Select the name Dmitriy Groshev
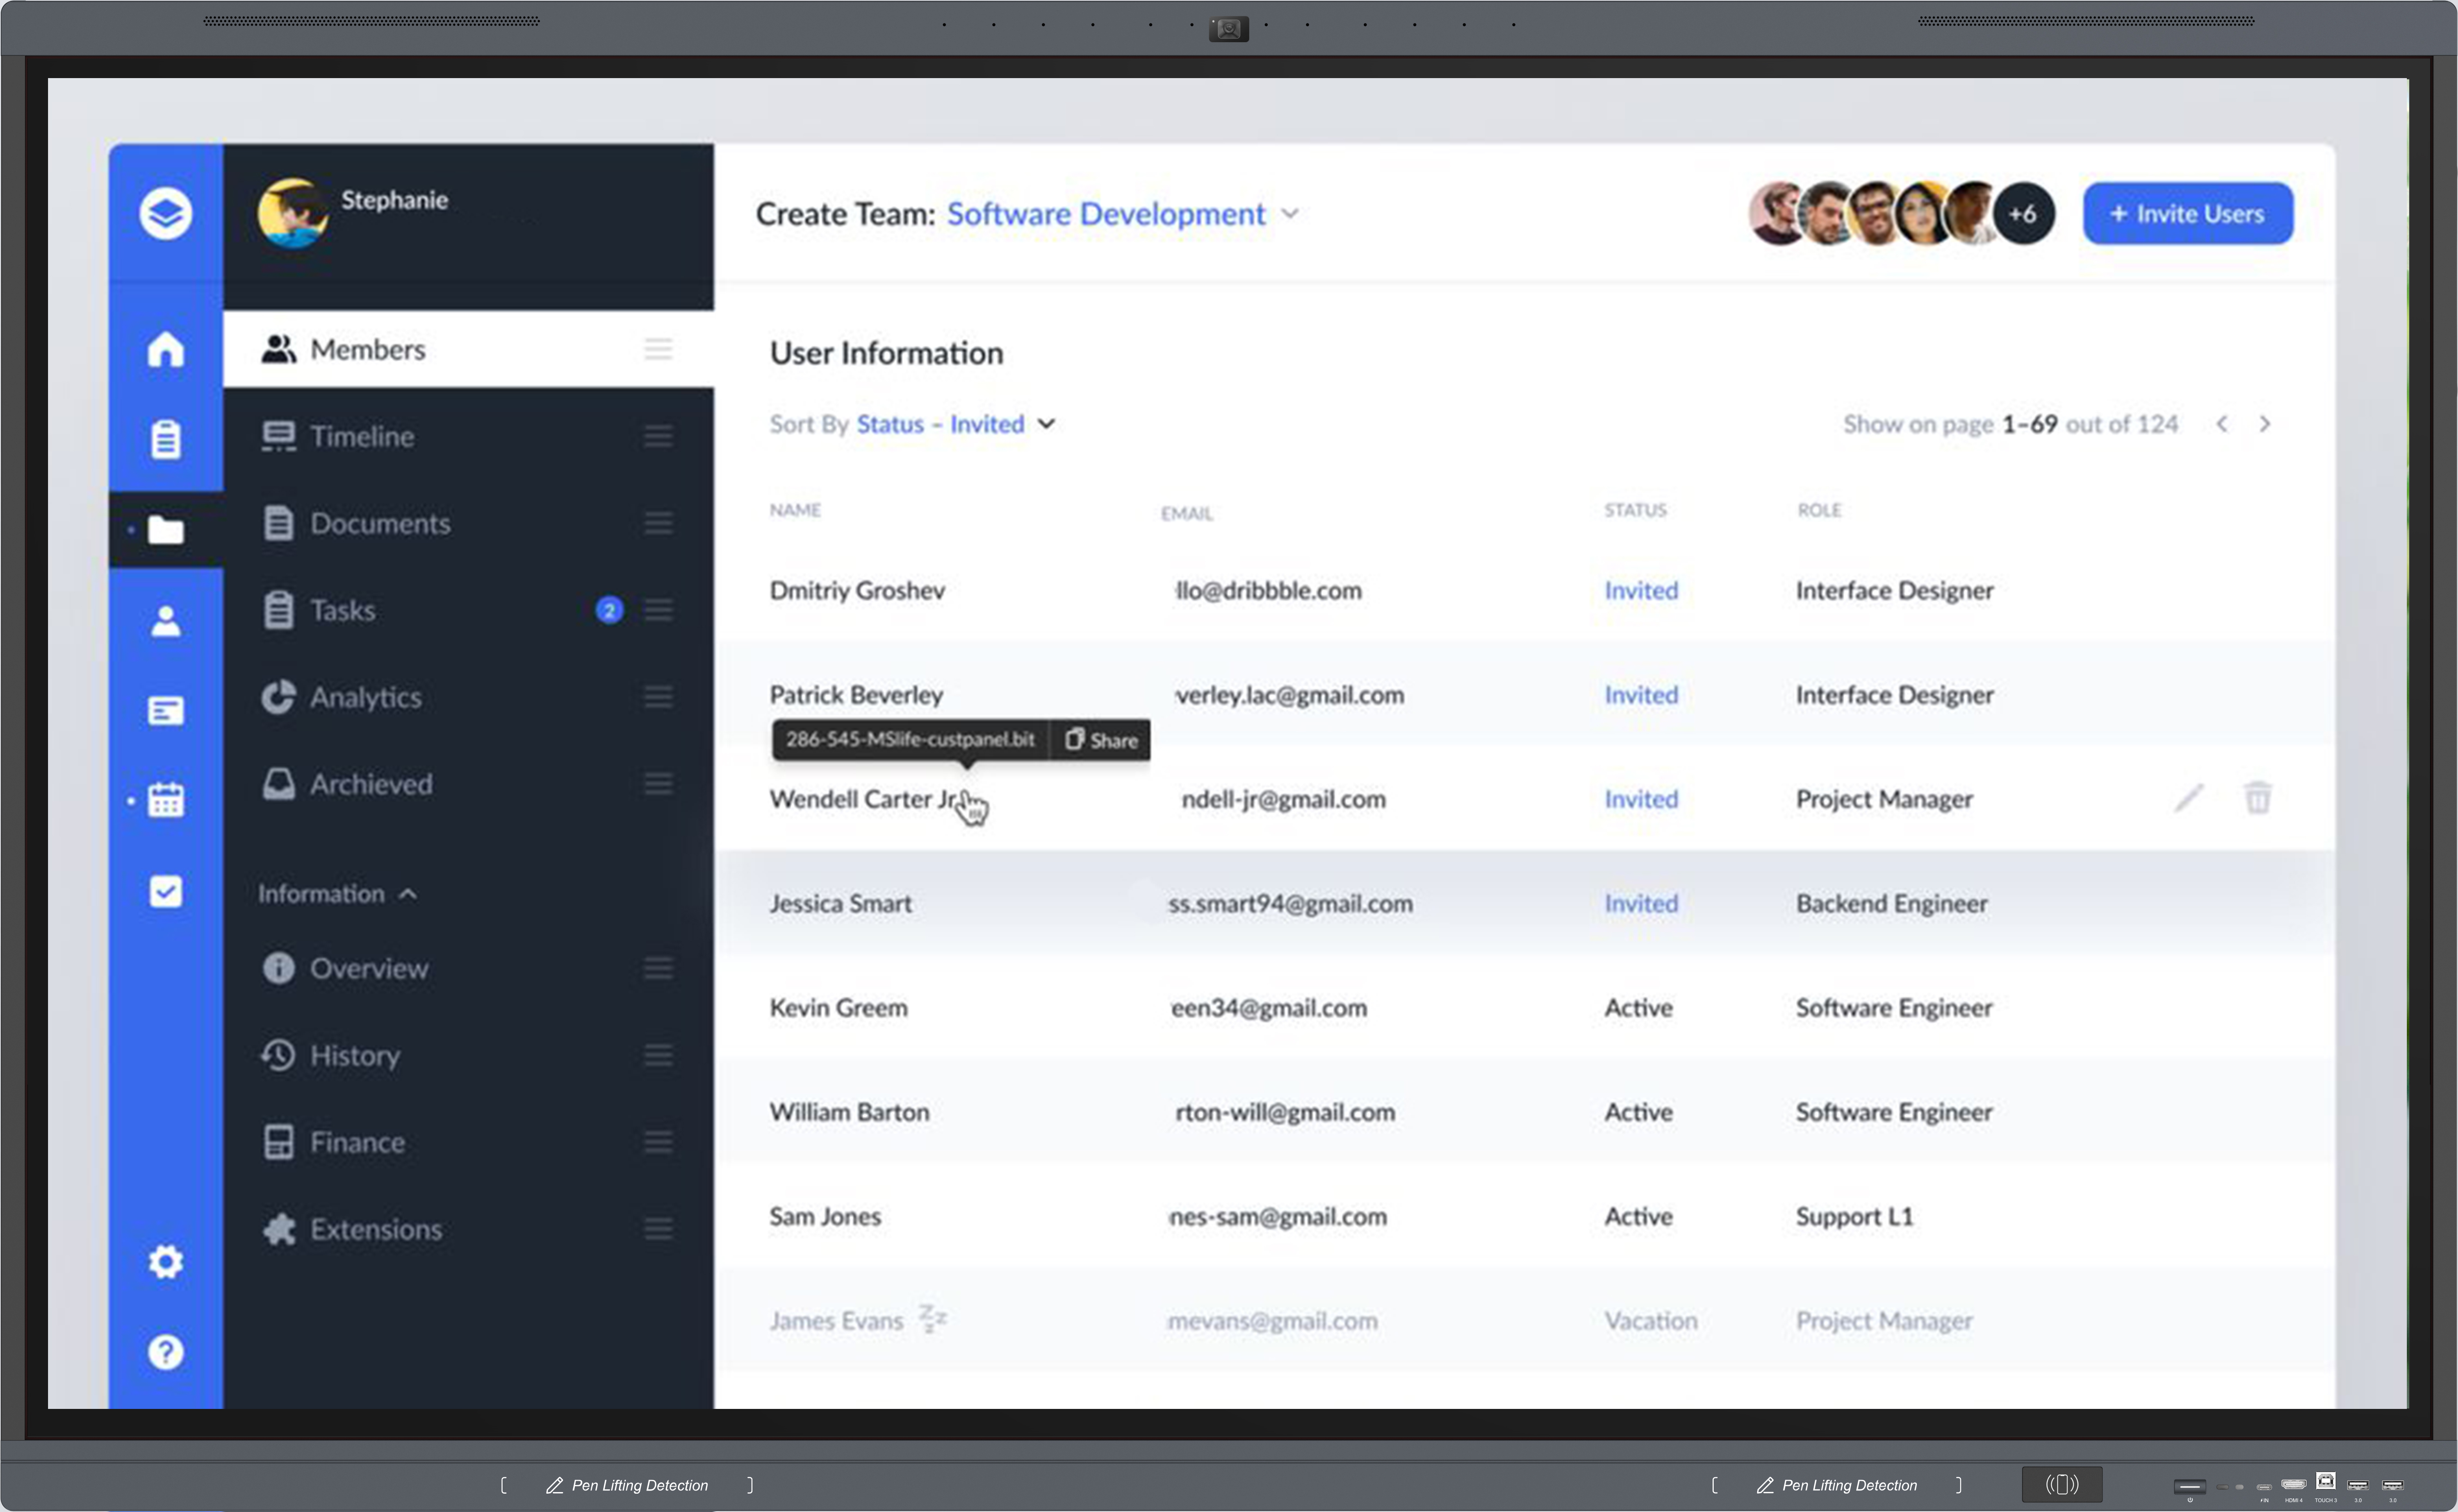2458x1512 pixels. (x=857, y=590)
